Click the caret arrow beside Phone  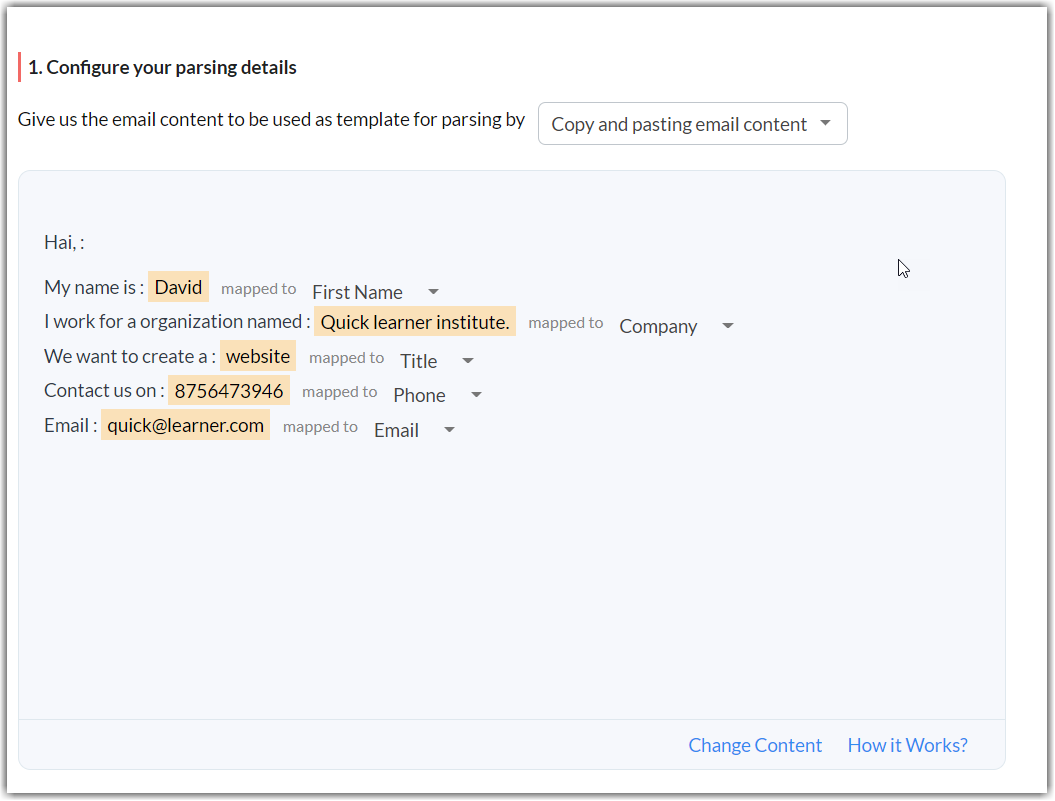[x=476, y=395]
